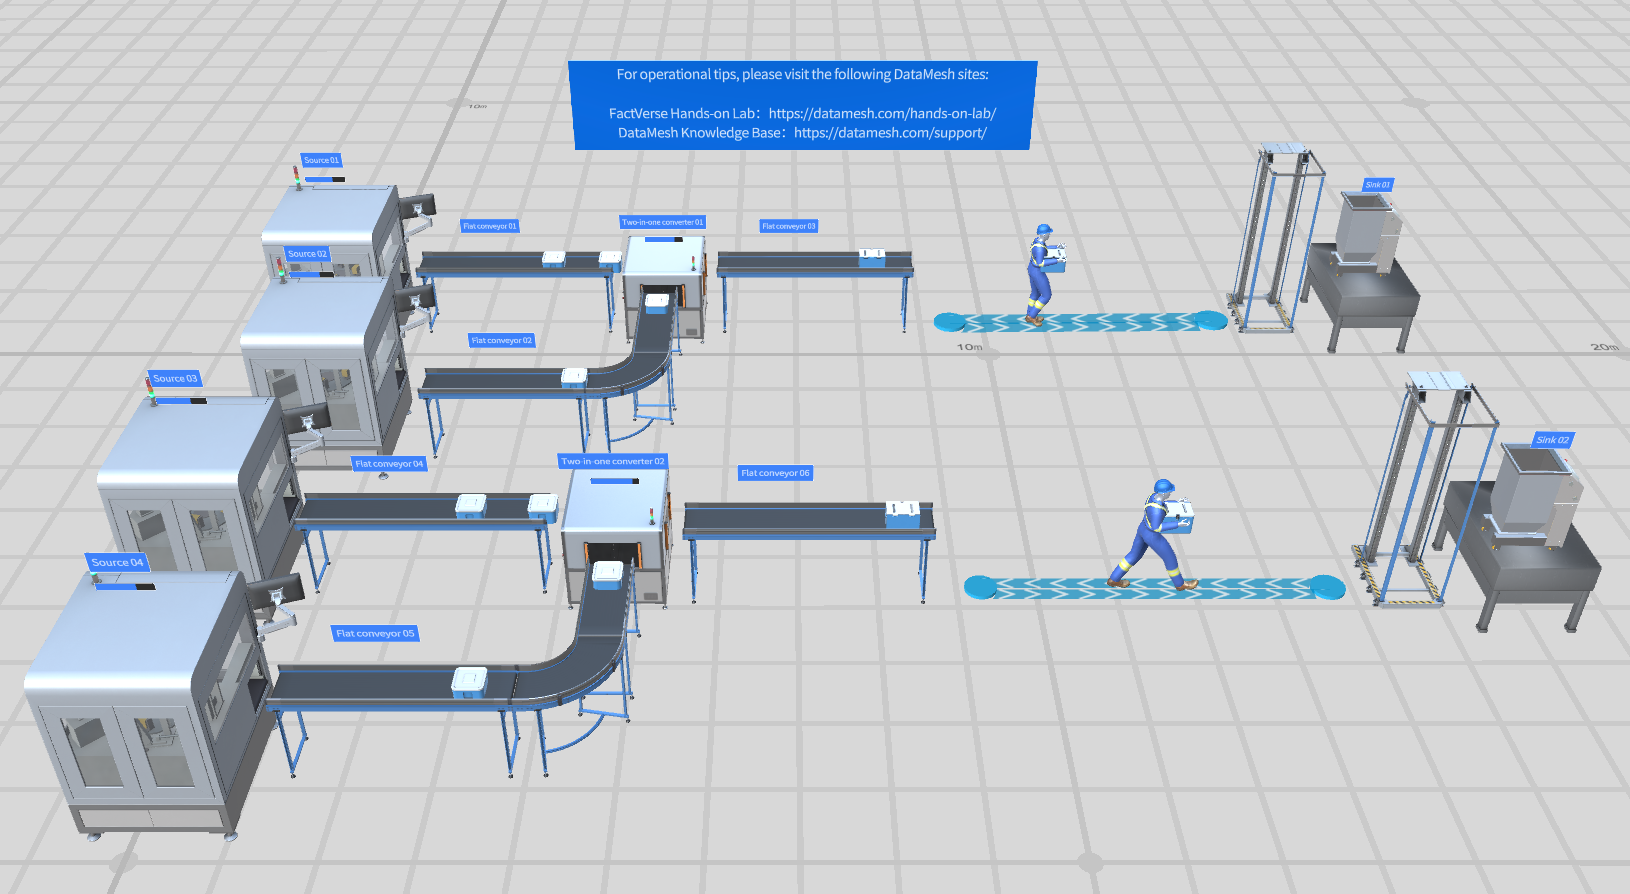
Task: Pick the Flat conveyor 05 label
Action: [375, 633]
